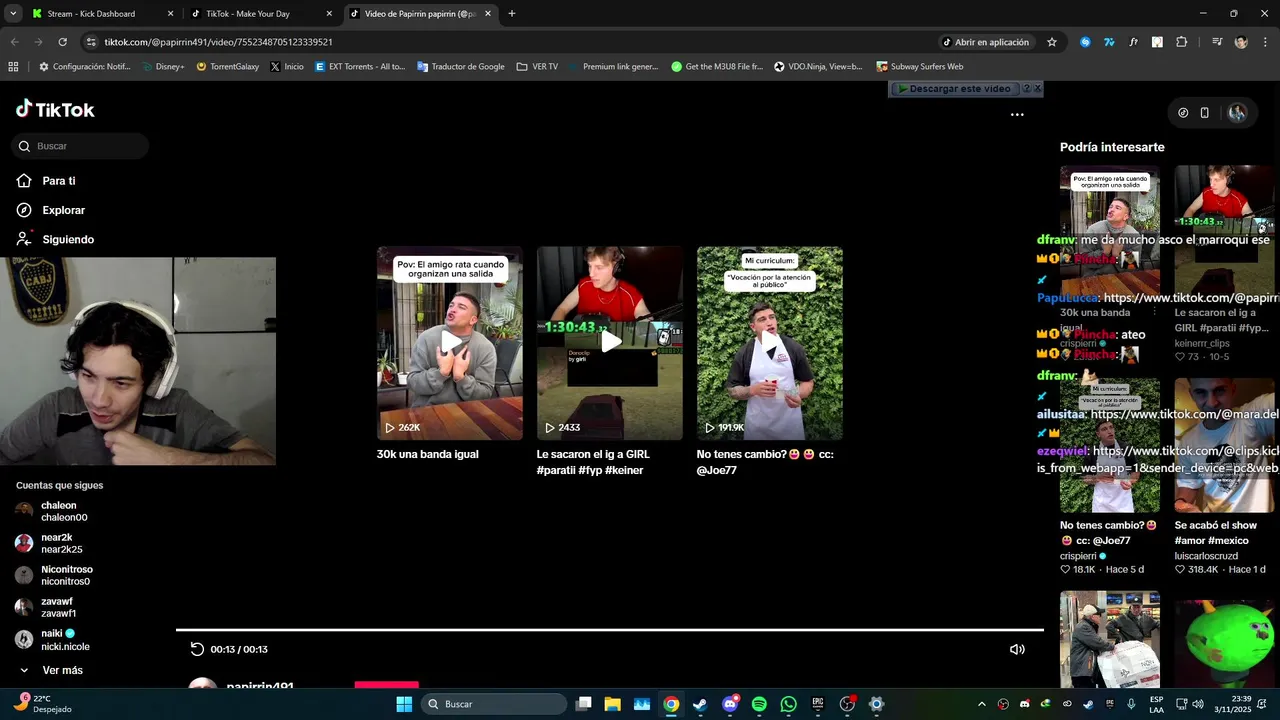This screenshot has width=1280, height=720.
Task: Open the browser Extensions puzzle icon
Action: pyautogui.click(x=1182, y=42)
